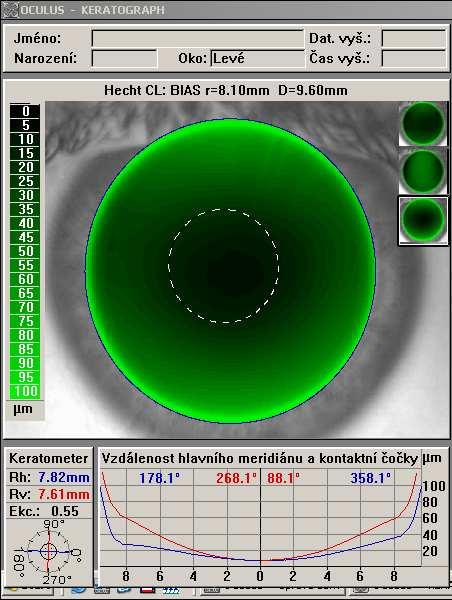Click the Hecht CL lens parameters header
The width and height of the screenshot is (452, 600).
pos(226,91)
